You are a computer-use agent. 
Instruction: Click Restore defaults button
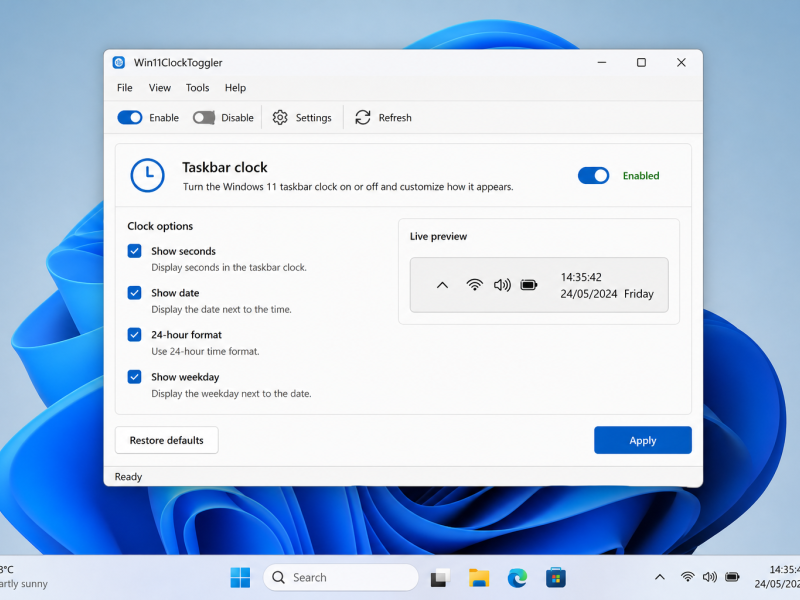[x=167, y=440]
